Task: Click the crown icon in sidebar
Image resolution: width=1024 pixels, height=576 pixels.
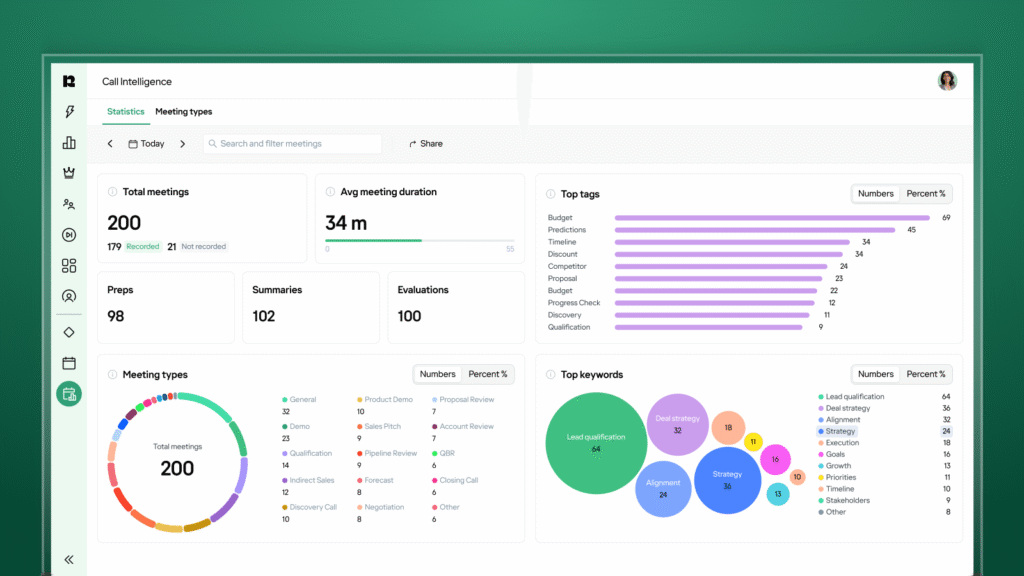Action: 69,173
